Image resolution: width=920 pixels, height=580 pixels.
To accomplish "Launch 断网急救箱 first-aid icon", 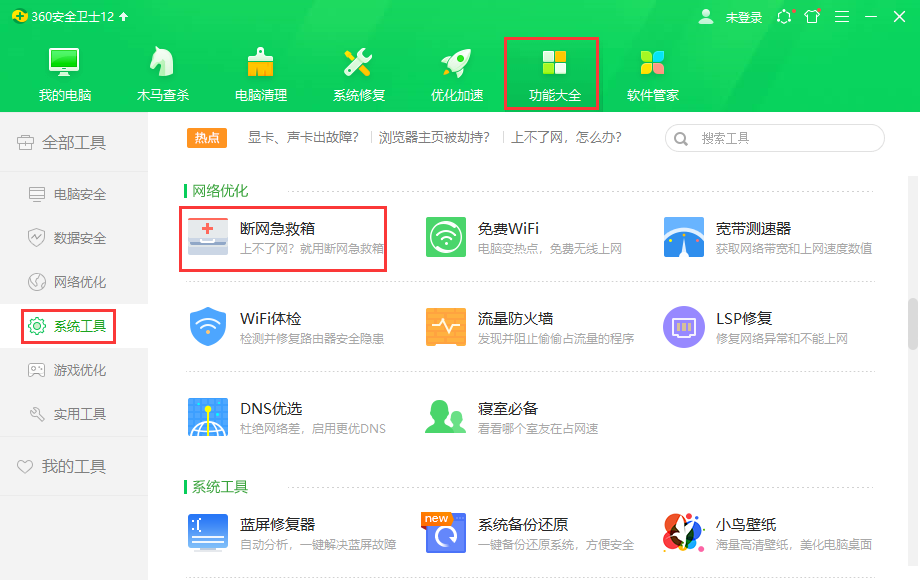I will coord(208,236).
